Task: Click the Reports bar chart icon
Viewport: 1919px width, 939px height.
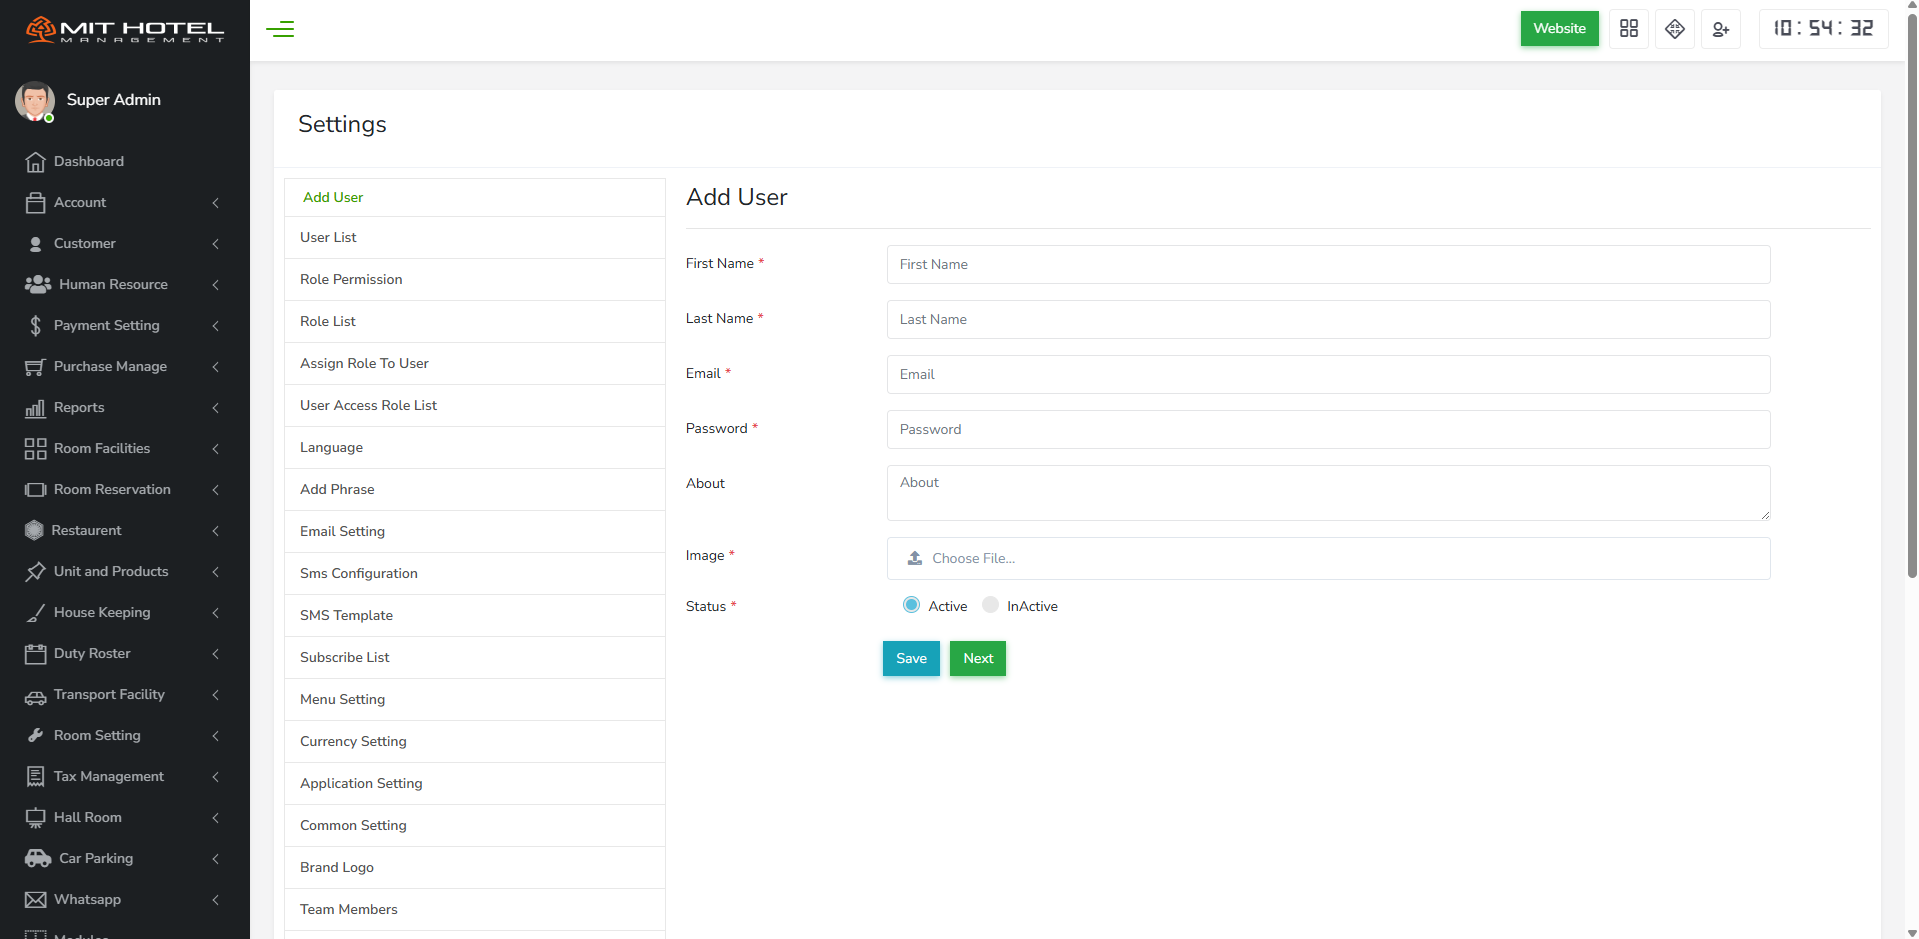Action: coord(35,408)
